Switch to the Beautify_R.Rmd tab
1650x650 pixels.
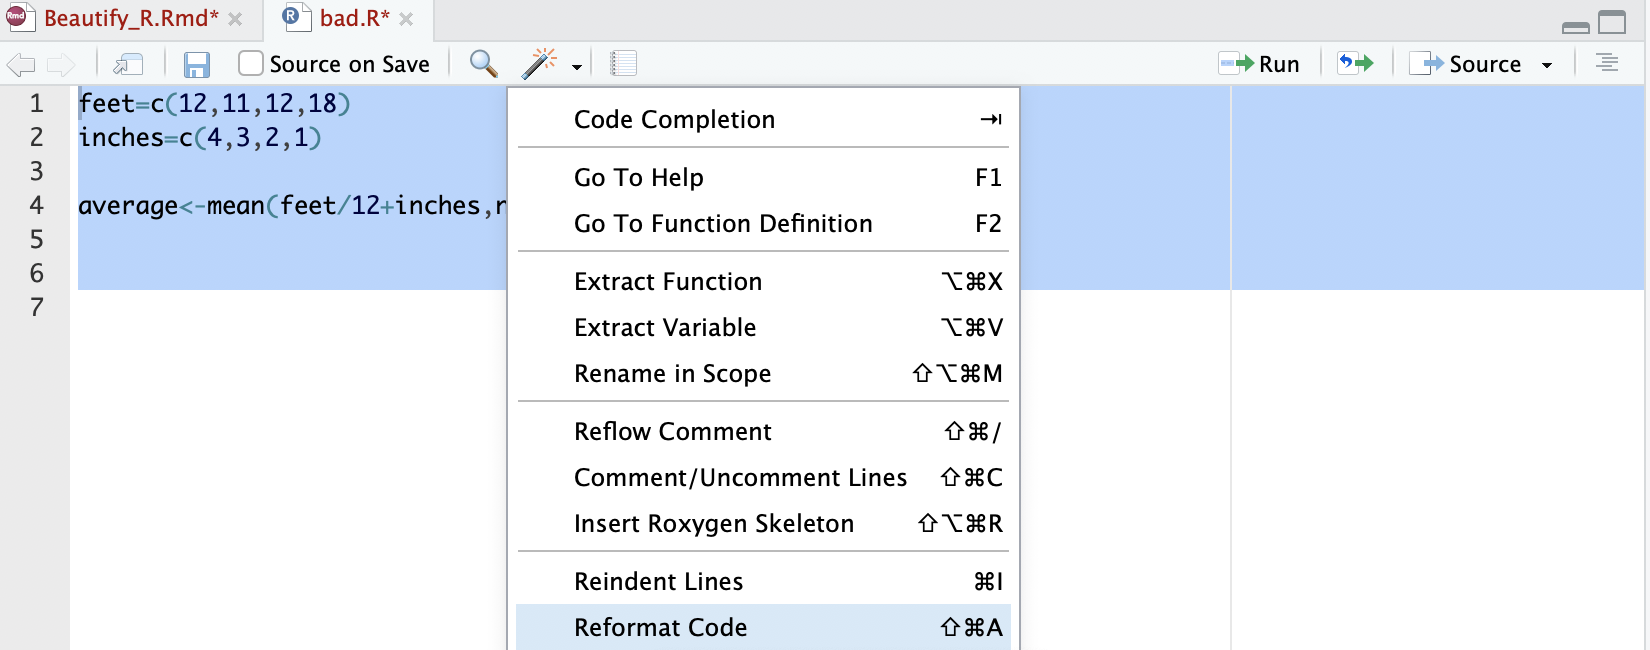(x=130, y=18)
